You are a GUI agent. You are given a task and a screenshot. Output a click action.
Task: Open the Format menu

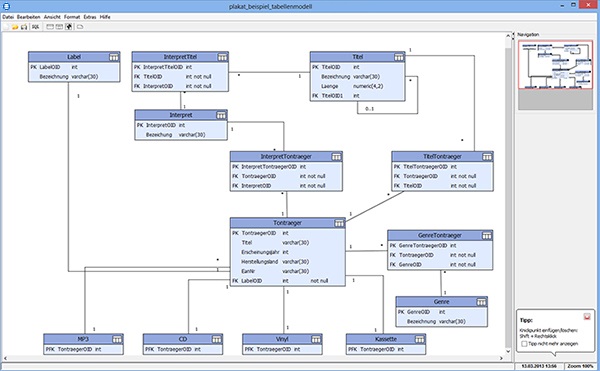(x=72, y=17)
